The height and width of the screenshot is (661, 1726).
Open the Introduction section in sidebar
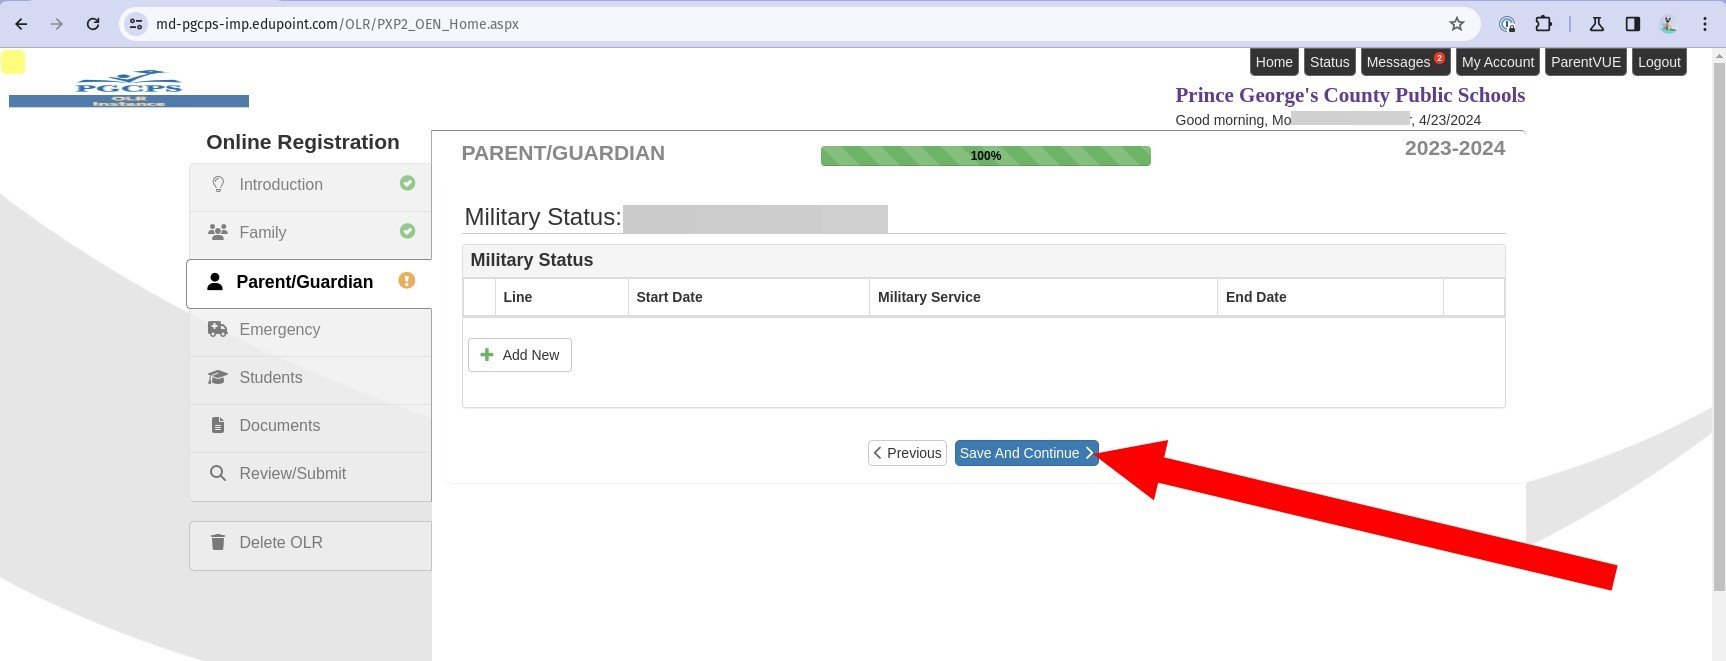click(x=281, y=185)
